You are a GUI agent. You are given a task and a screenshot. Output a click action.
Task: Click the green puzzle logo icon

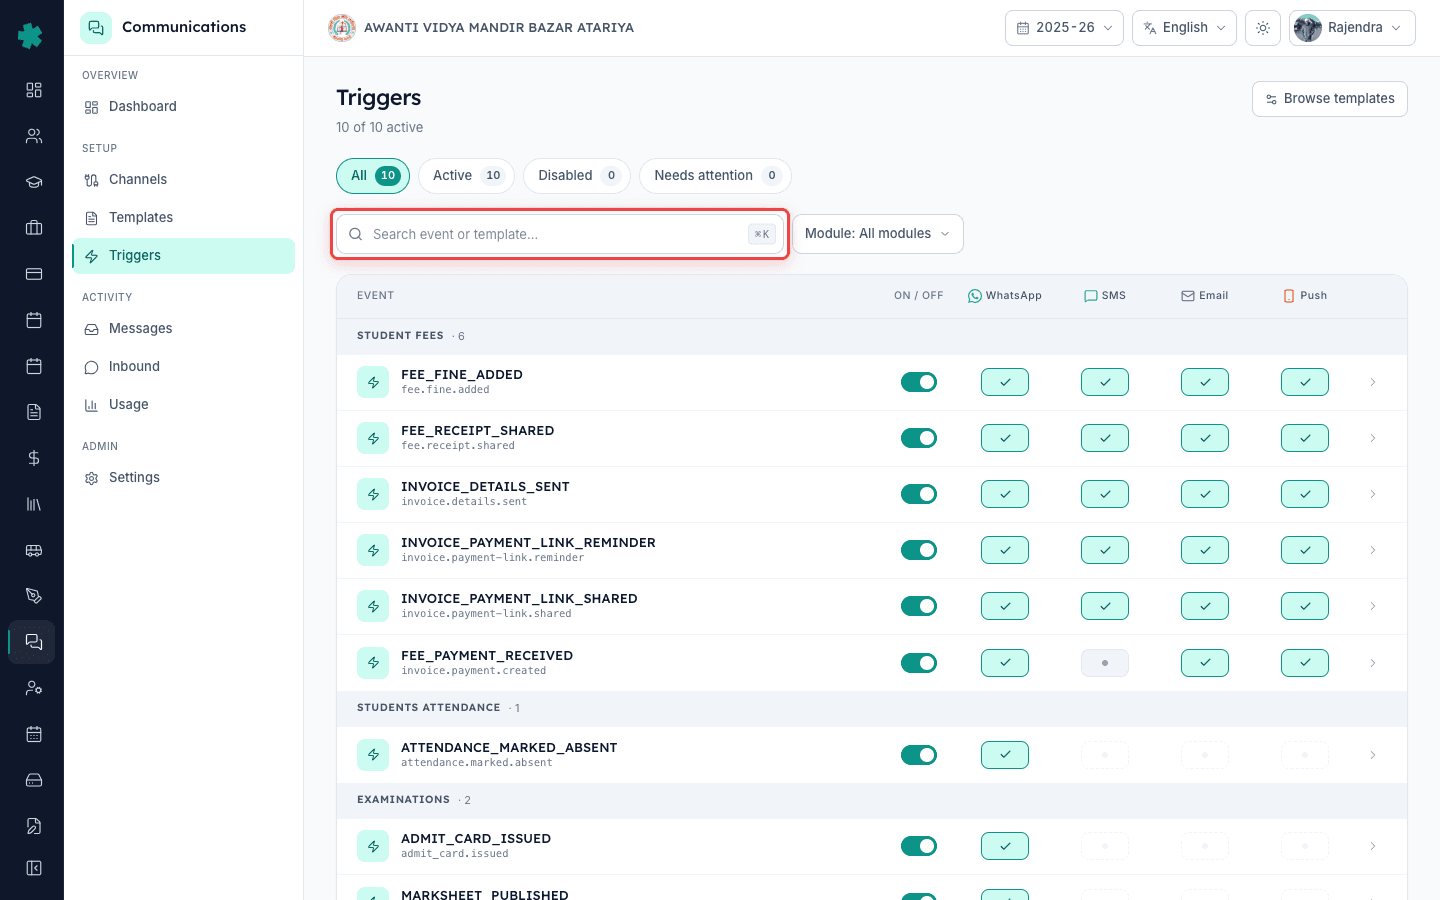click(x=31, y=36)
